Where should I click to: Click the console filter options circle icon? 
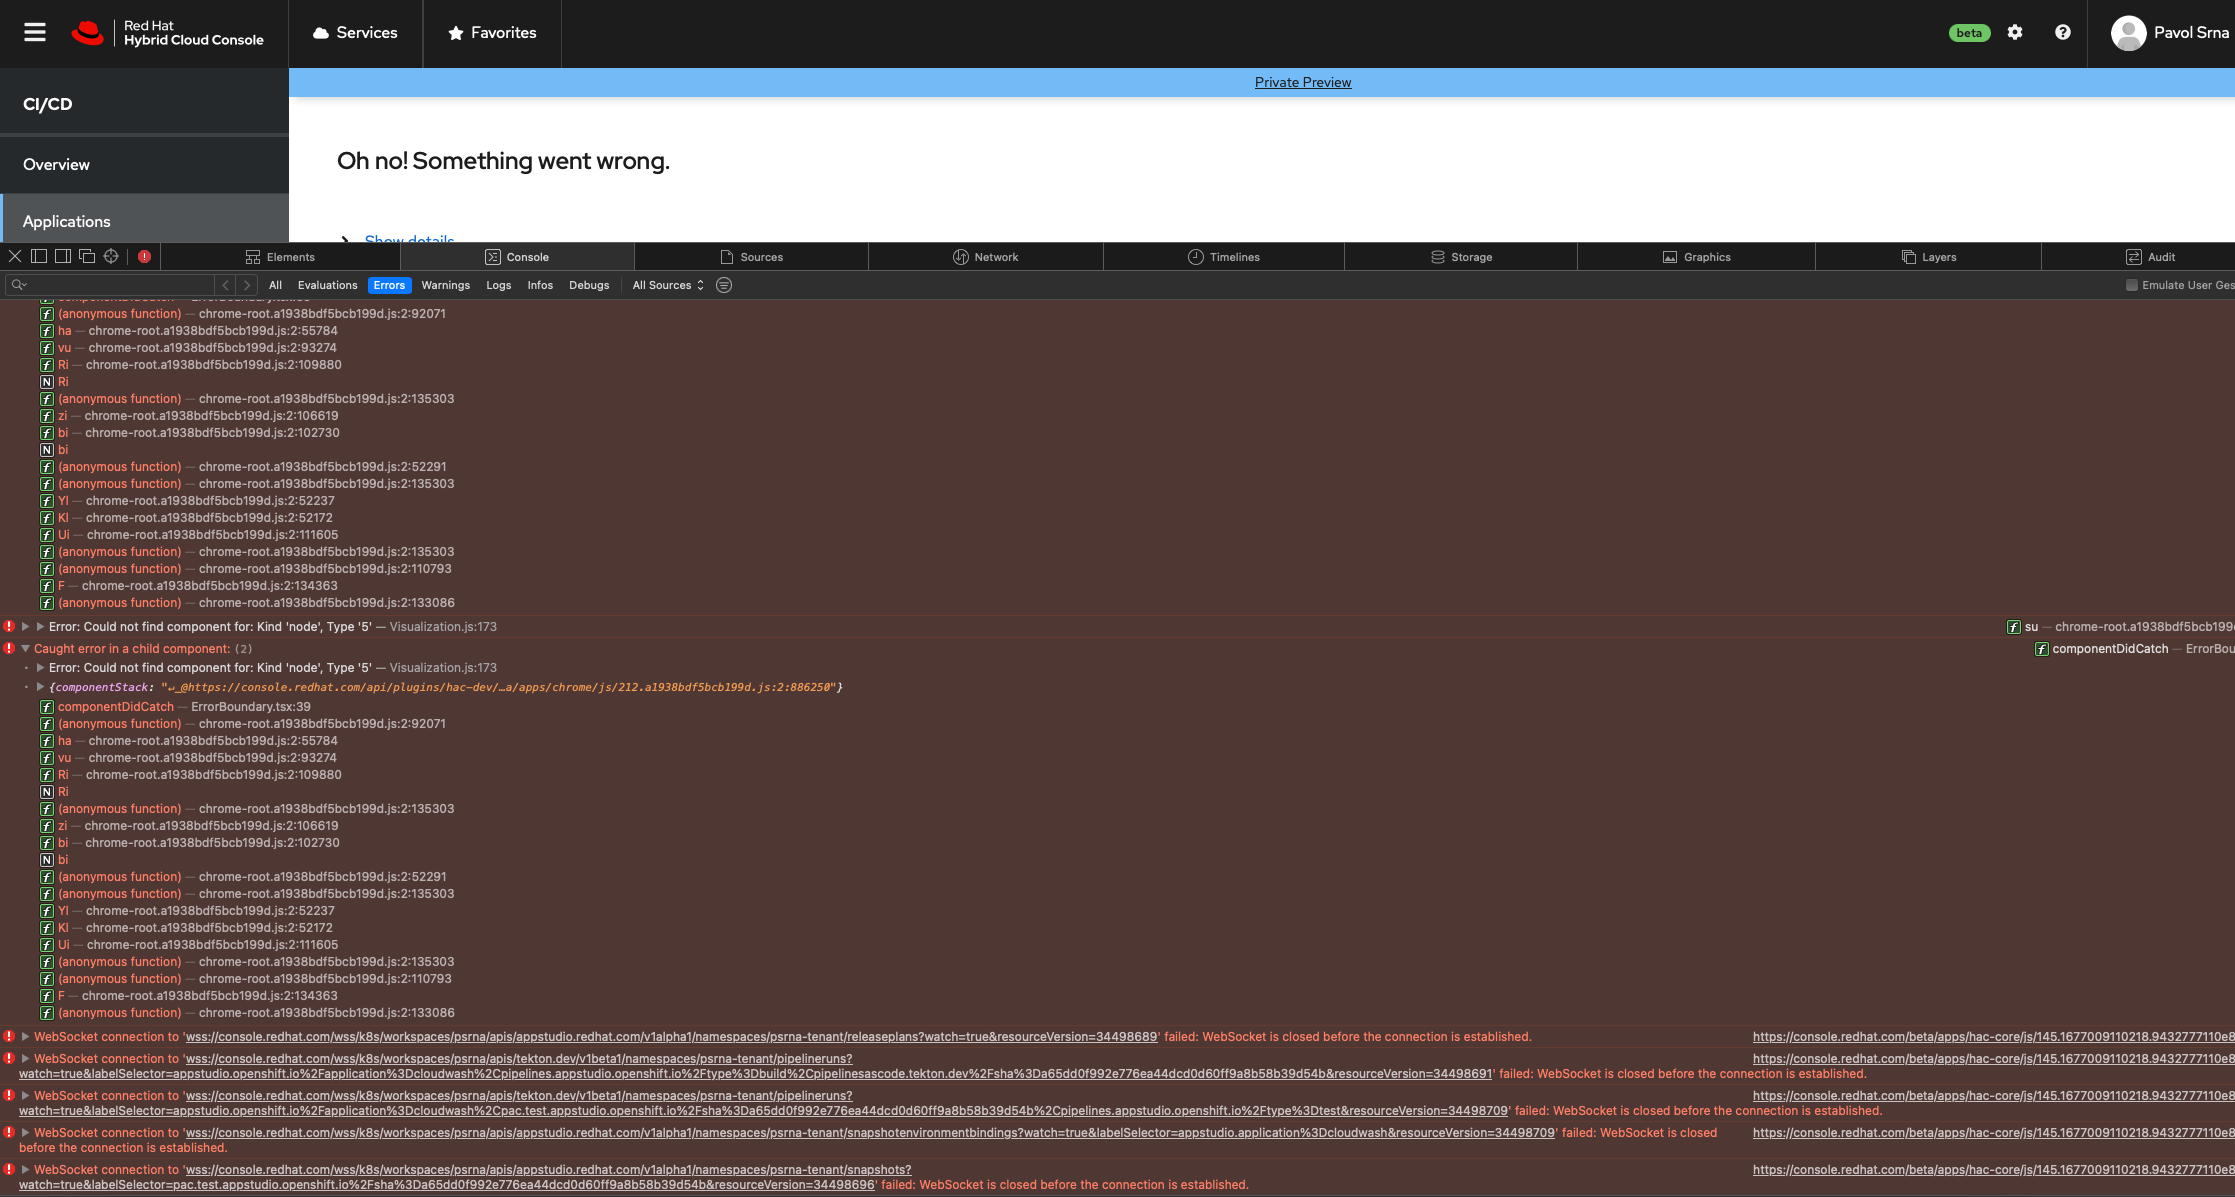pos(724,285)
